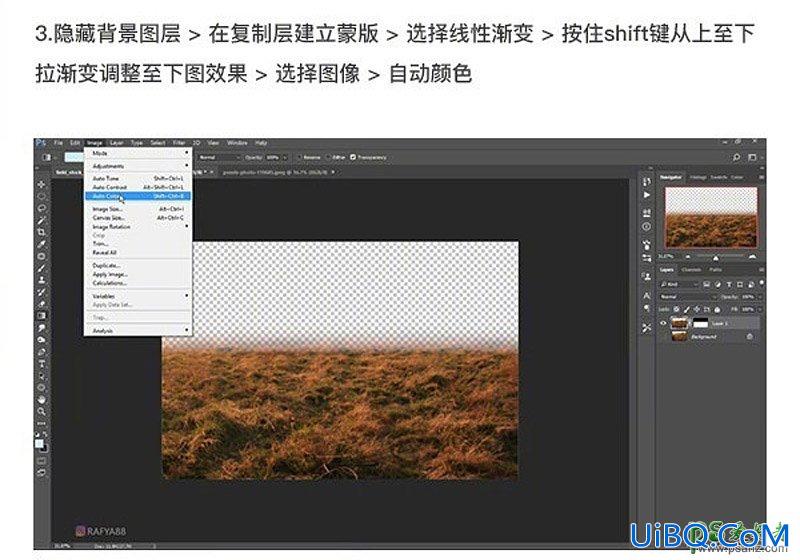800x560 pixels.
Task: Open the layer Kind filter dropdown
Action: (679, 284)
